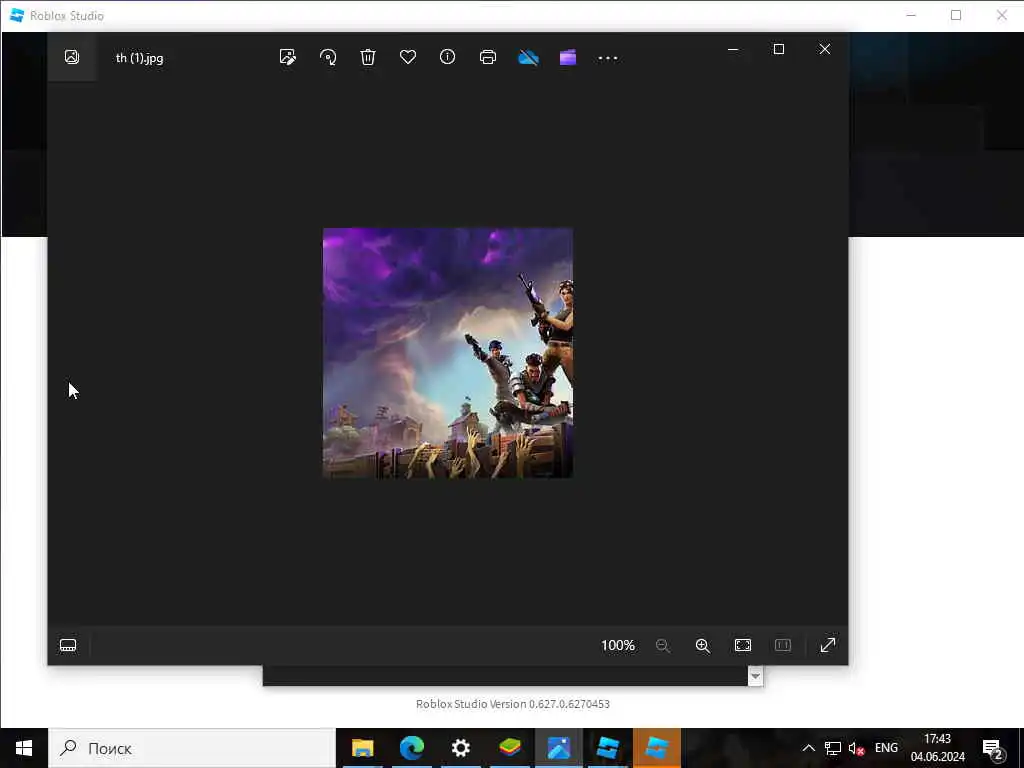Viewport: 1024px width, 768px height.
Task: Open File Explorer from the taskbar
Action: pos(362,748)
